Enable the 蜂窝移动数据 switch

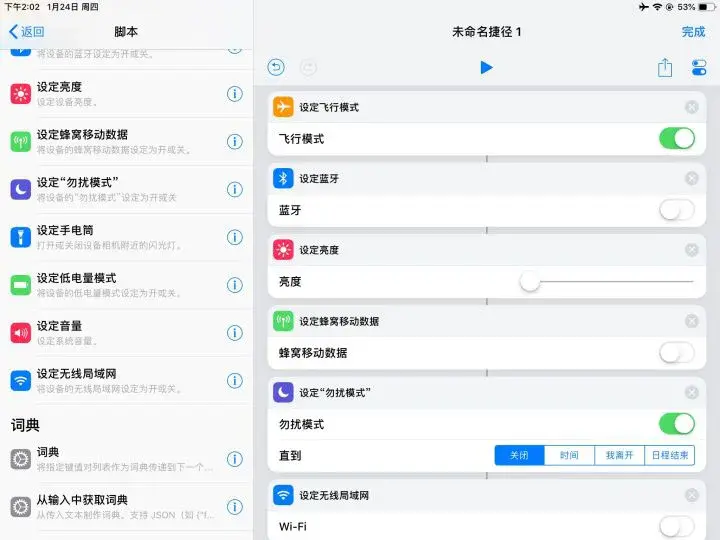click(677, 353)
